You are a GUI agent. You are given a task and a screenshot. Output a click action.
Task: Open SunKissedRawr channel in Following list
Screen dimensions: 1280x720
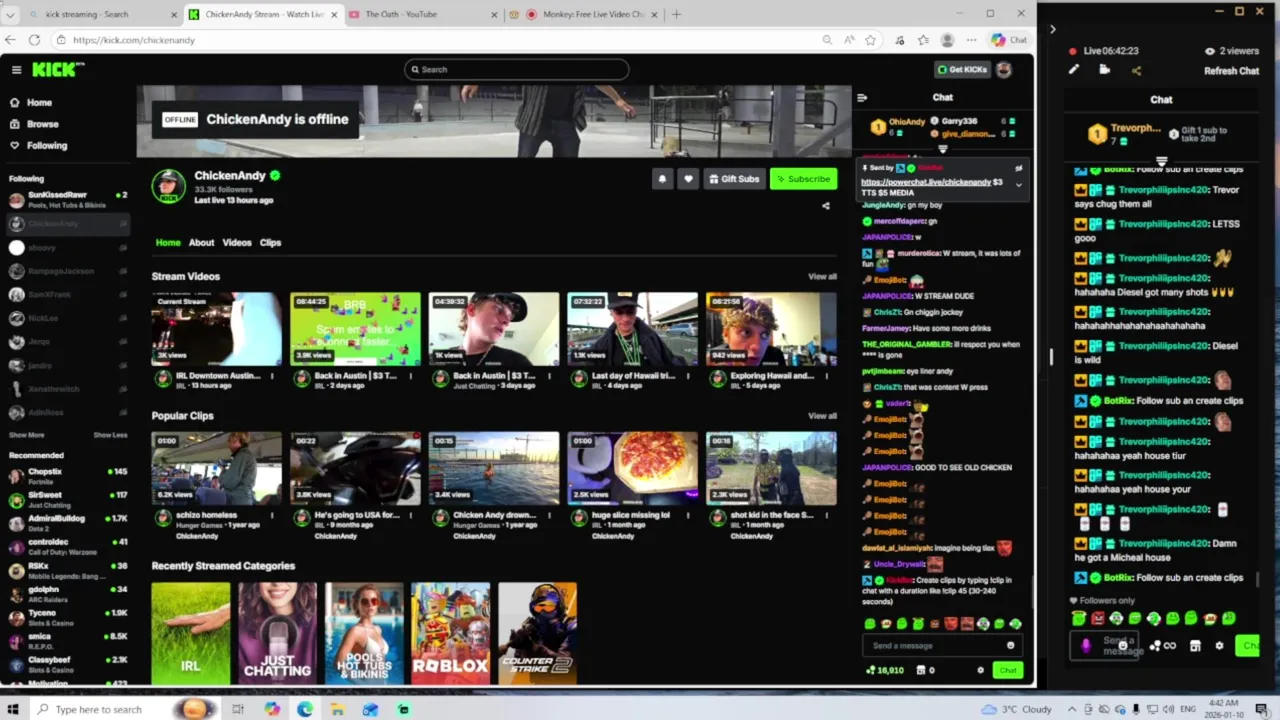coord(68,199)
